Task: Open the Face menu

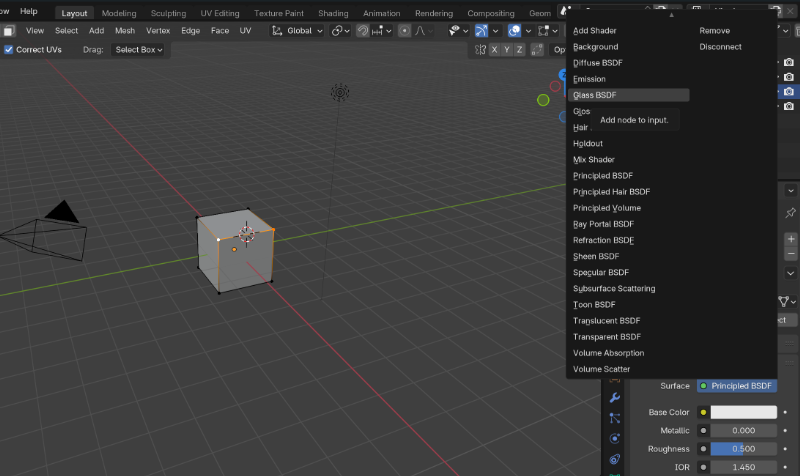Action: point(220,31)
